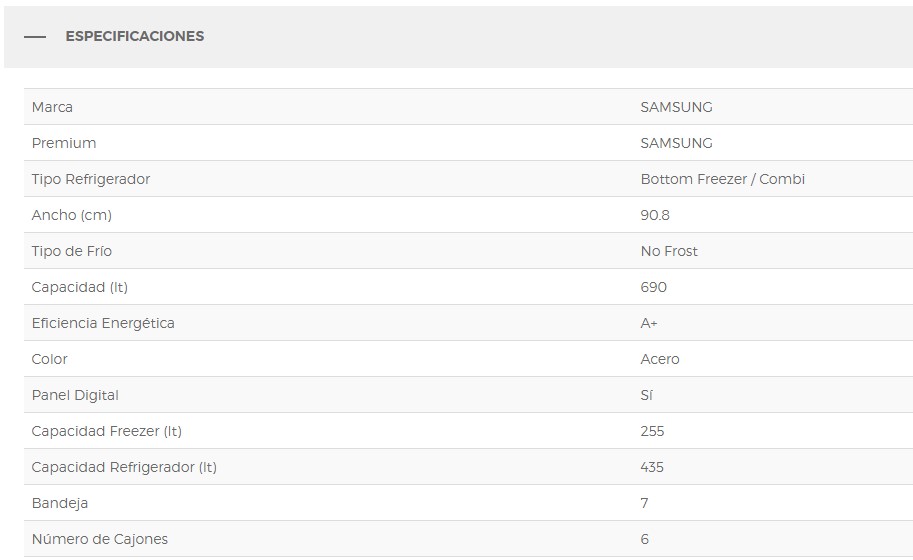Select the Tipo de Frío label

pyautogui.click(x=72, y=251)
